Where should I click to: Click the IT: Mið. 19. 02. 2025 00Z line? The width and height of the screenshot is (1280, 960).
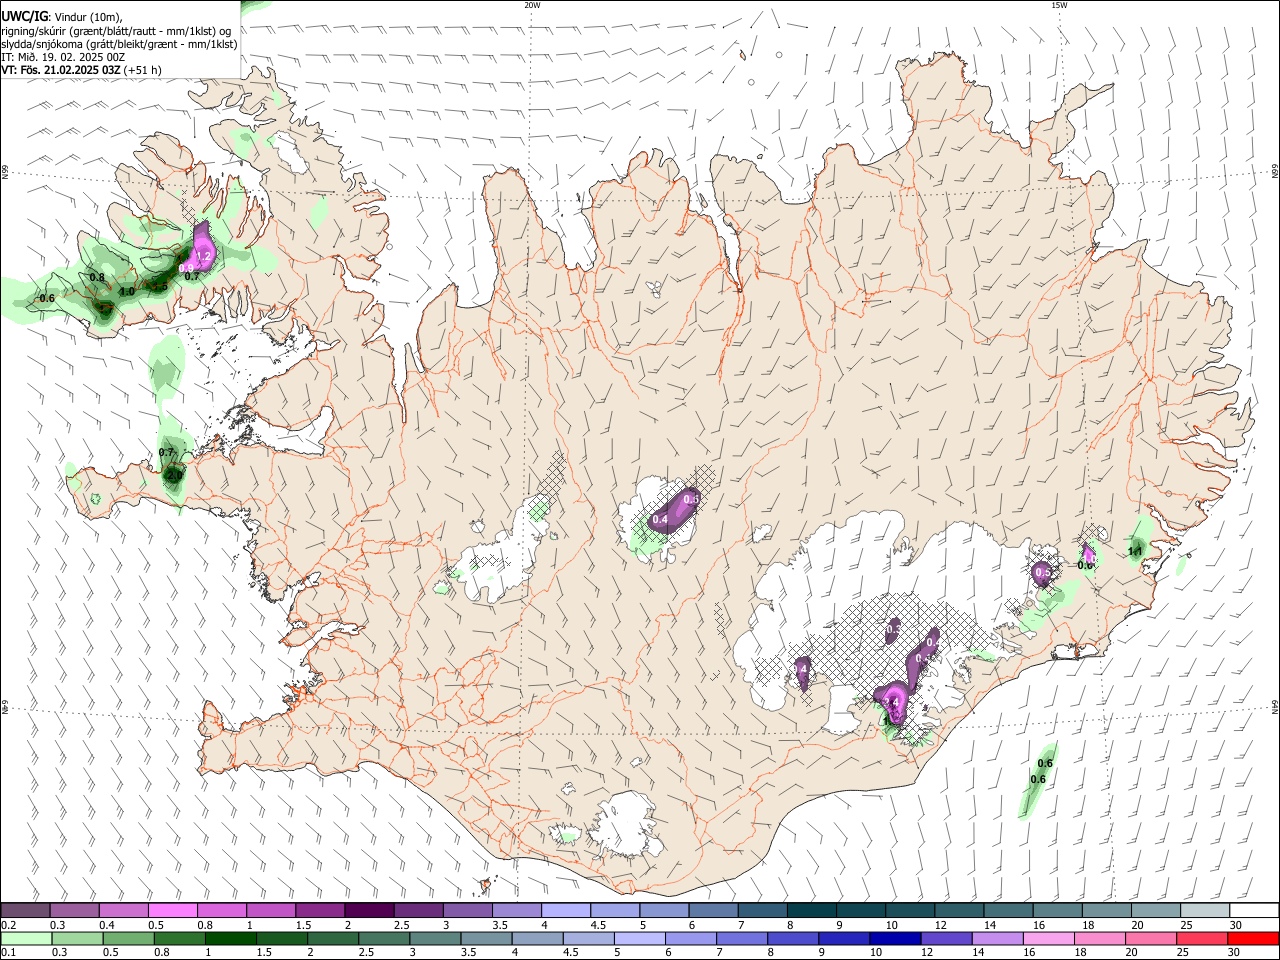pyautogui.click(x=63, y=57)
